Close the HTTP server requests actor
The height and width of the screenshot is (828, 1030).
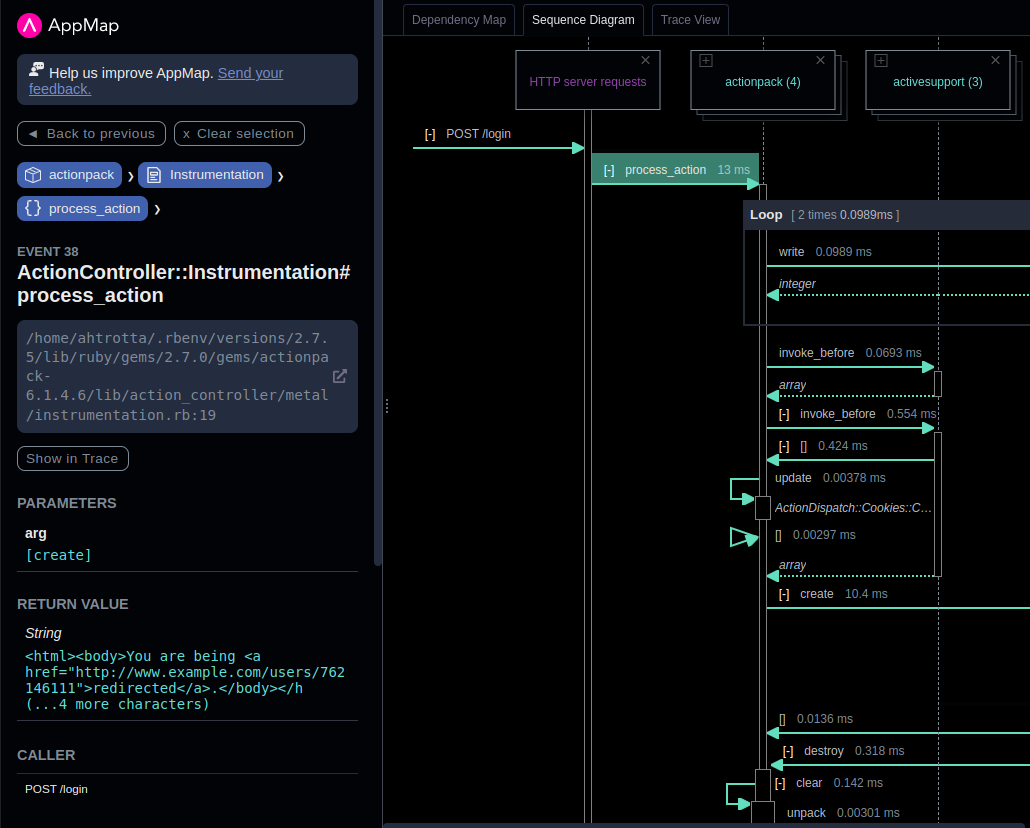(645, 60)
